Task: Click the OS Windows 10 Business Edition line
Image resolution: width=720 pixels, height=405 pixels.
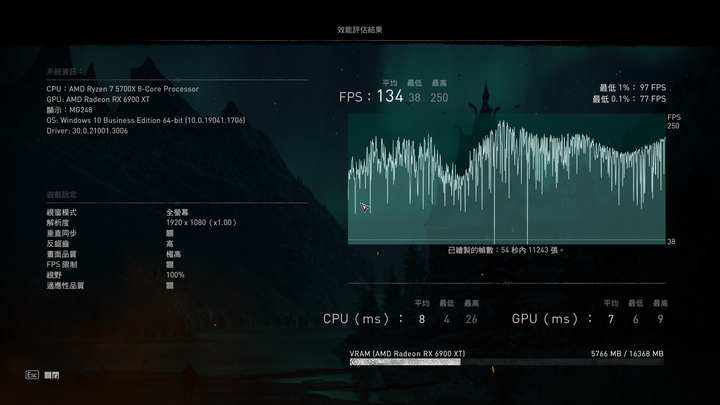Action: 146,120
